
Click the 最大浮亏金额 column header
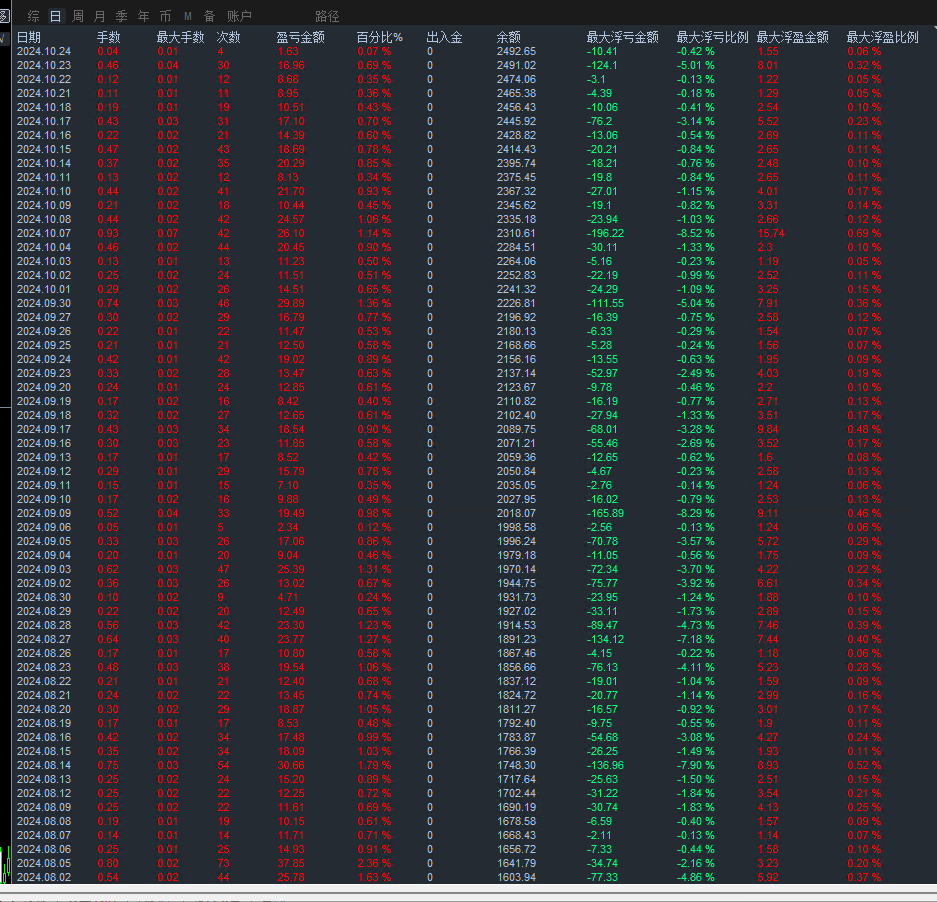coord(622,37)
